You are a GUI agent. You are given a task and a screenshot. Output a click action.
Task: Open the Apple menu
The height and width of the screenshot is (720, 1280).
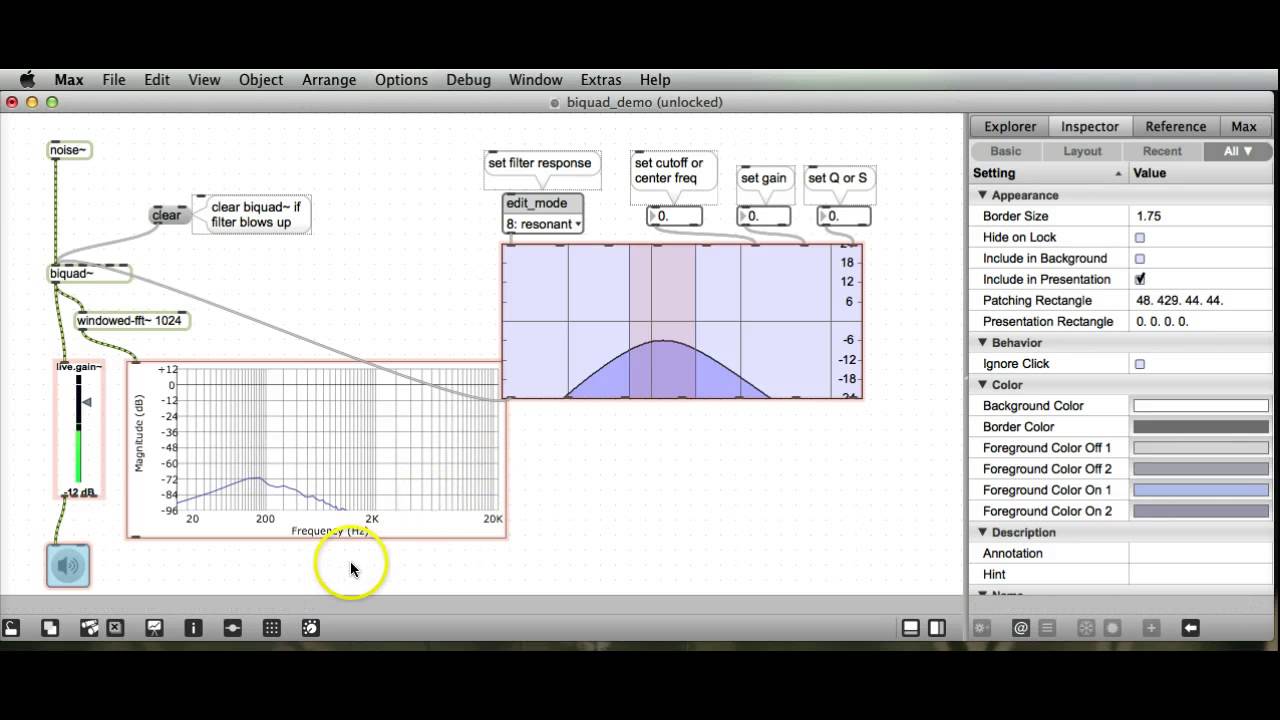[27, 80]
